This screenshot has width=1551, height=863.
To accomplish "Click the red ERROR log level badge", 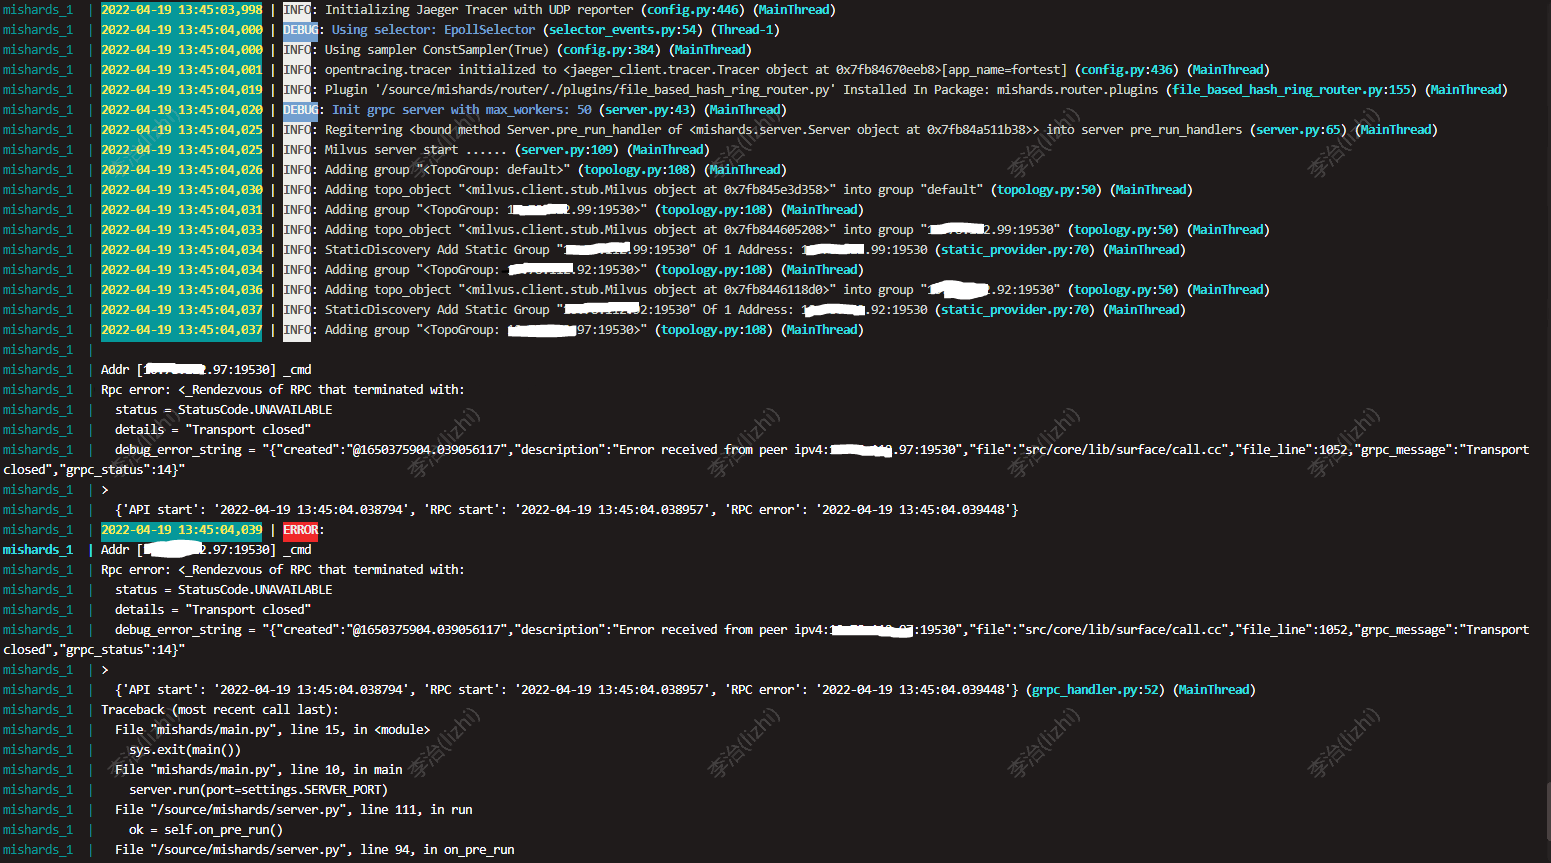I will (300, 530).
